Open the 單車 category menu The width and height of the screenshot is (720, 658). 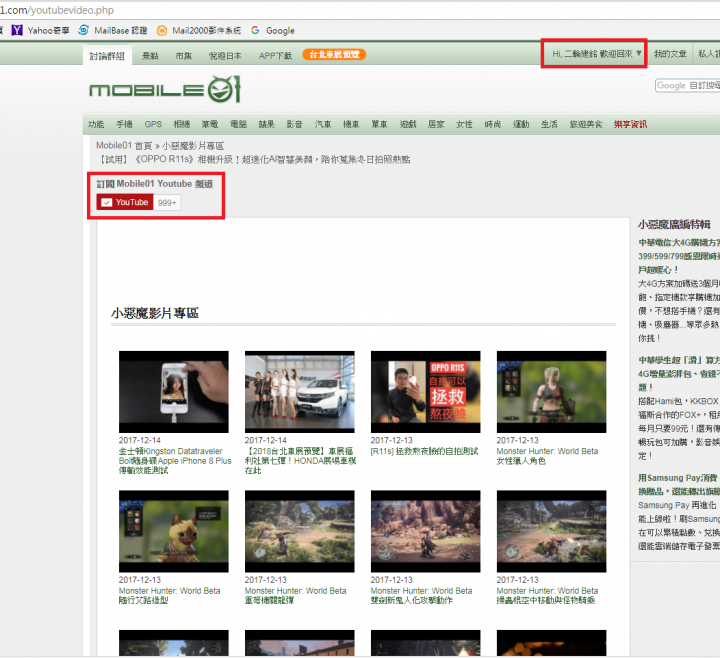[x=379, y=124]
